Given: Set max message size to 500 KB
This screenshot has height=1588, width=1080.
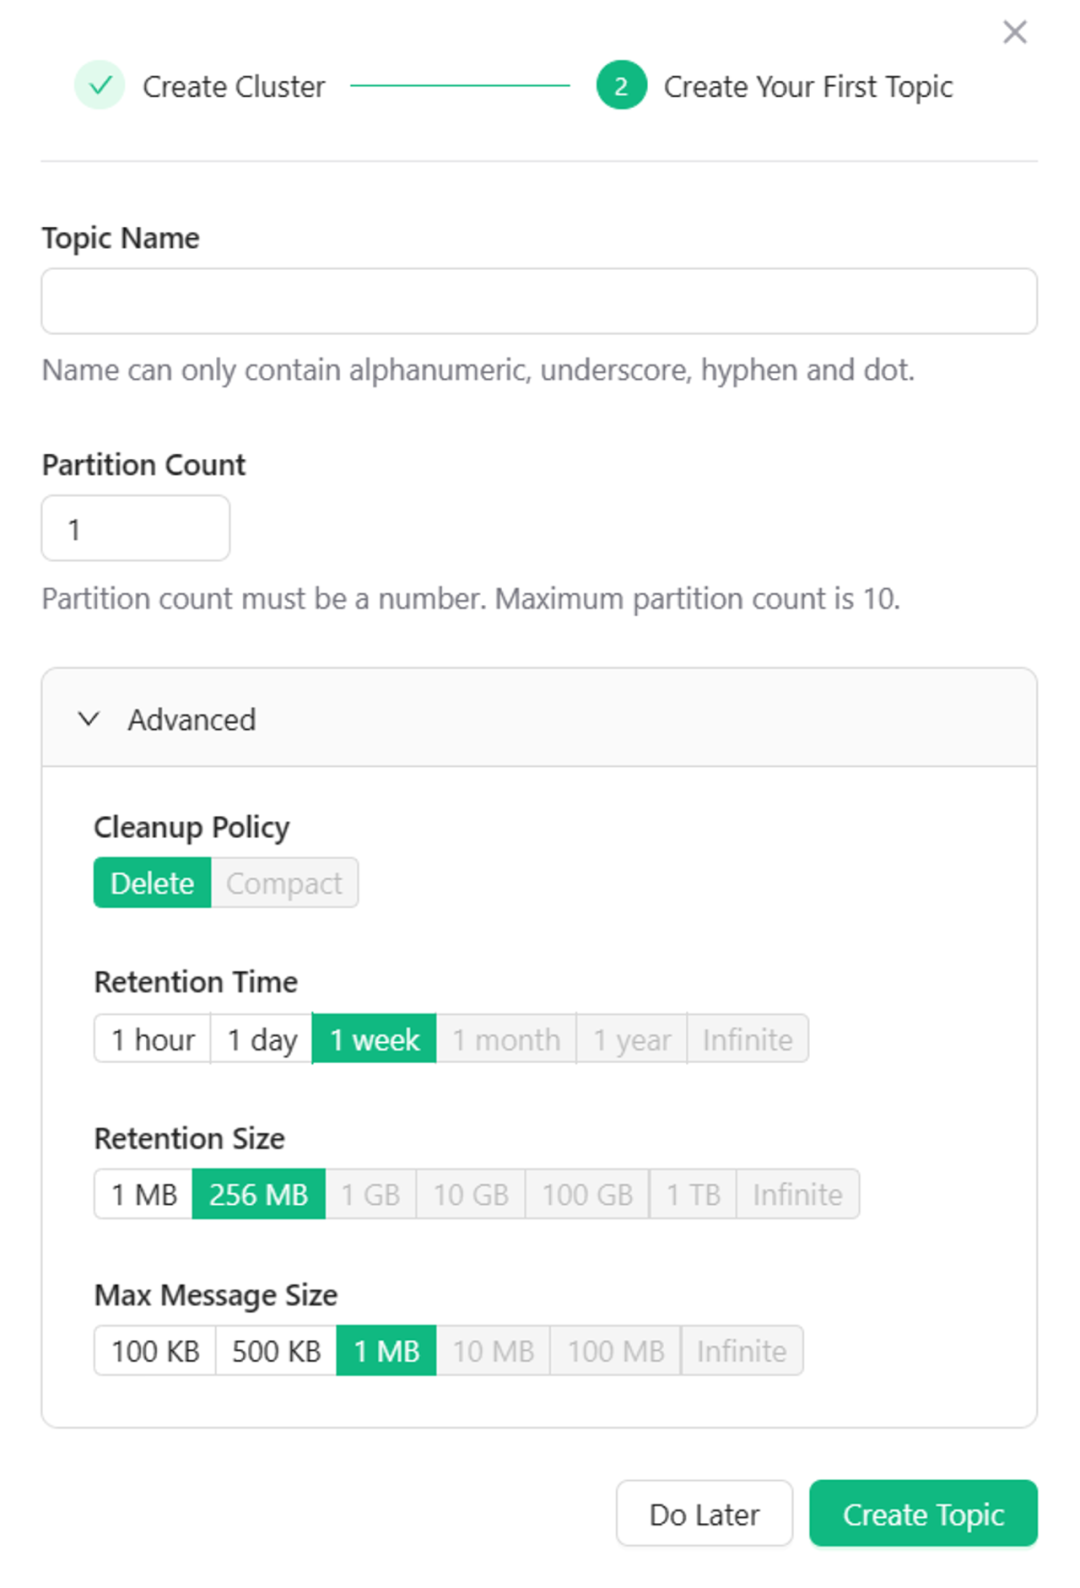Looking at the screenshot, I should [x=276, y=1351].
